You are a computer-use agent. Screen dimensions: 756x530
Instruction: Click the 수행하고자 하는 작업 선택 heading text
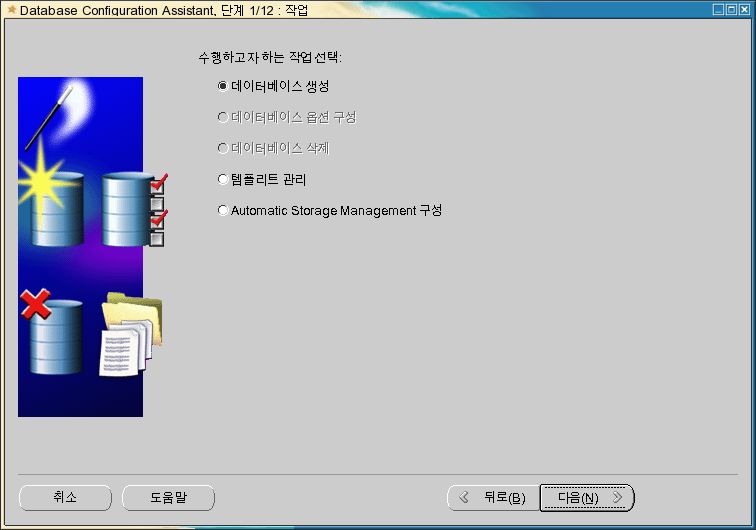(x=270, y=57)
